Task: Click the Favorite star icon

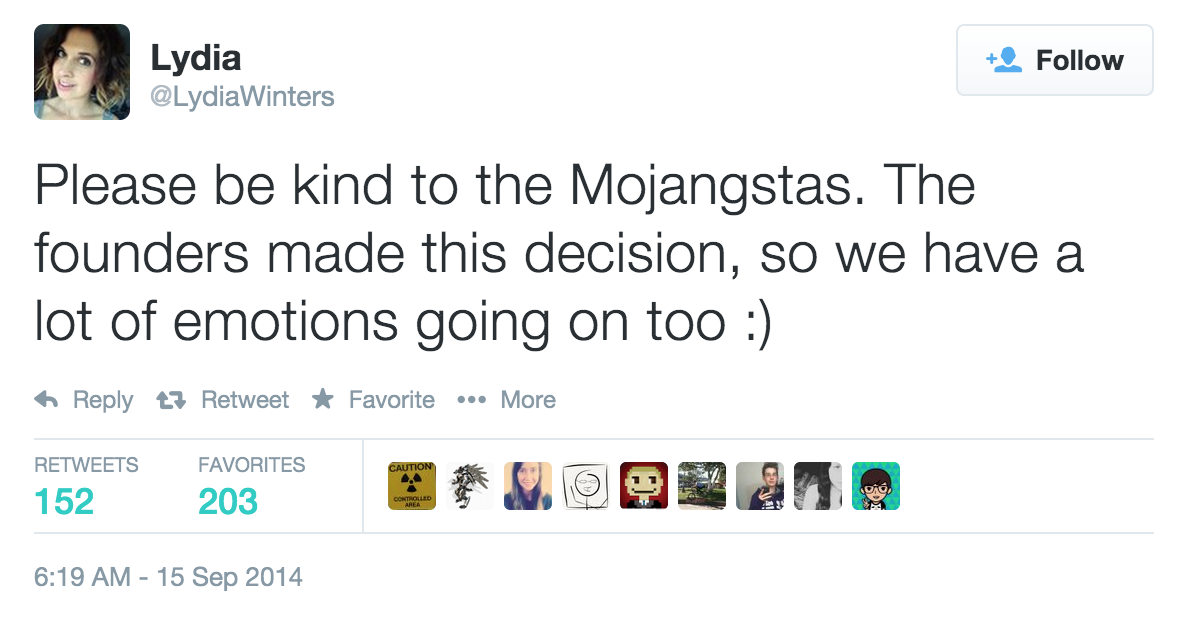Action: click(322, 400)
